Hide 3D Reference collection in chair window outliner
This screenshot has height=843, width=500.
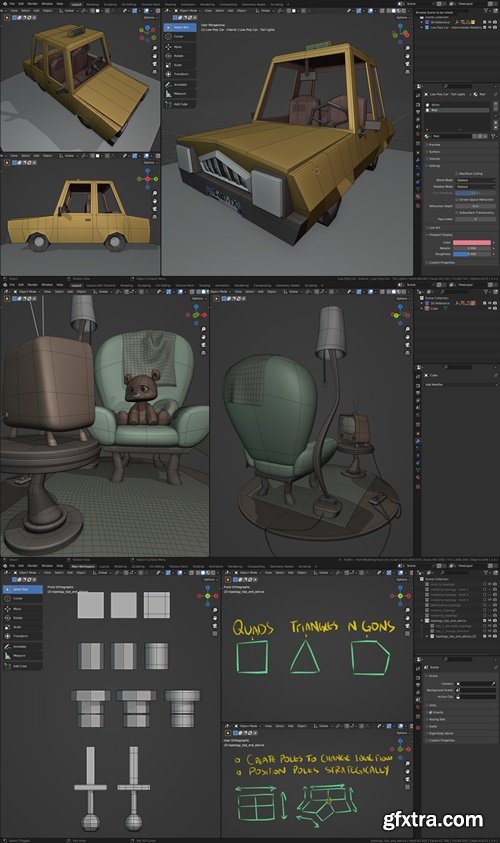tap(489, 303)
